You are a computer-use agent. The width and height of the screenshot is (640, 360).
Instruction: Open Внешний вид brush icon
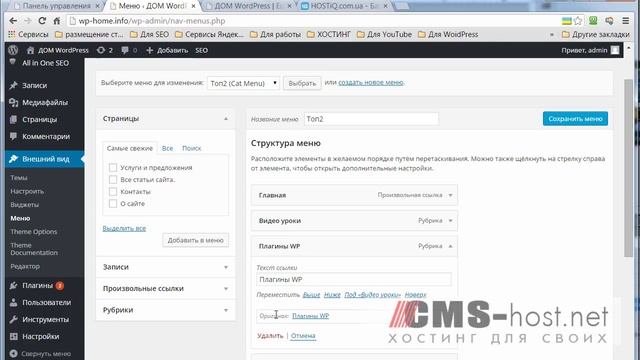13,159
